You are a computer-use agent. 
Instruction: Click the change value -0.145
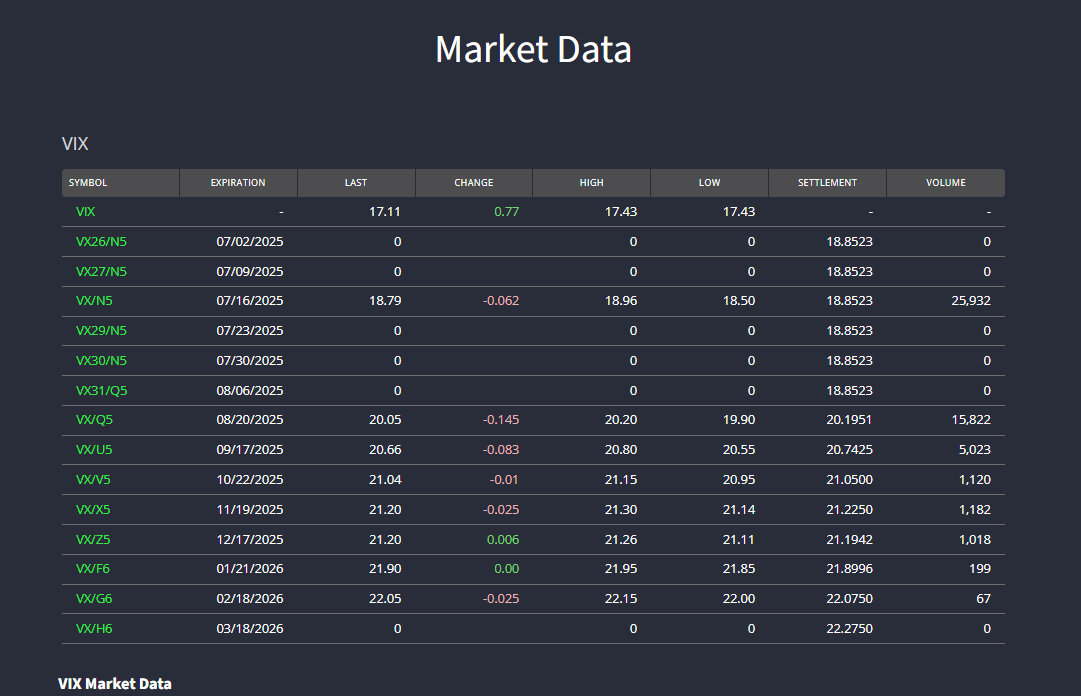click(x=501, y=420)
